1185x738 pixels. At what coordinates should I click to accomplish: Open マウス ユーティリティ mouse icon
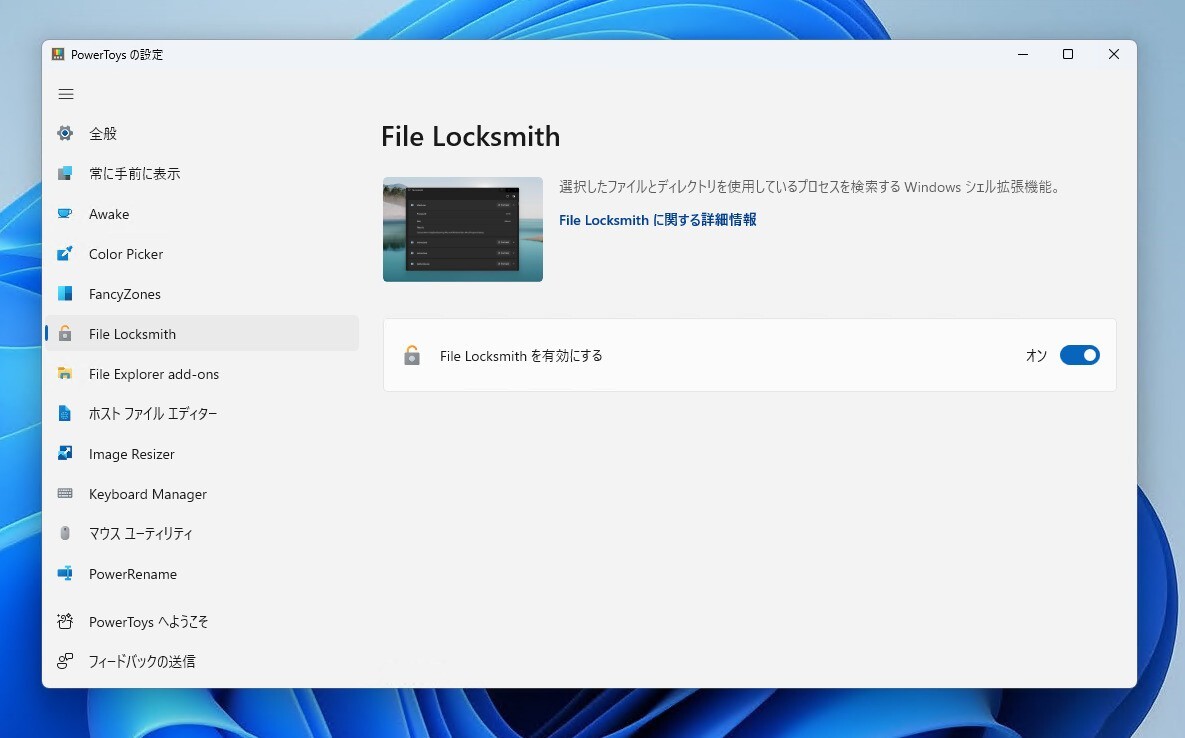[x=65, y=534]
